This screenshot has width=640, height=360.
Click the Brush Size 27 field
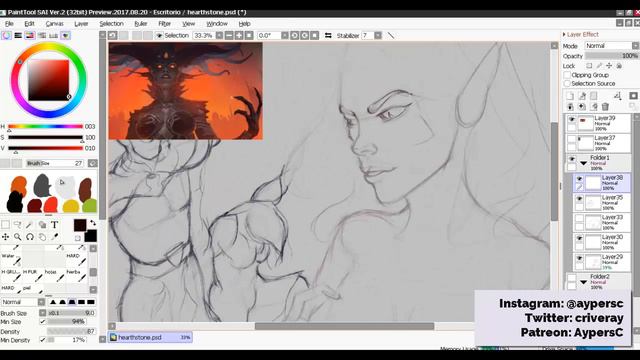point(55,163)
